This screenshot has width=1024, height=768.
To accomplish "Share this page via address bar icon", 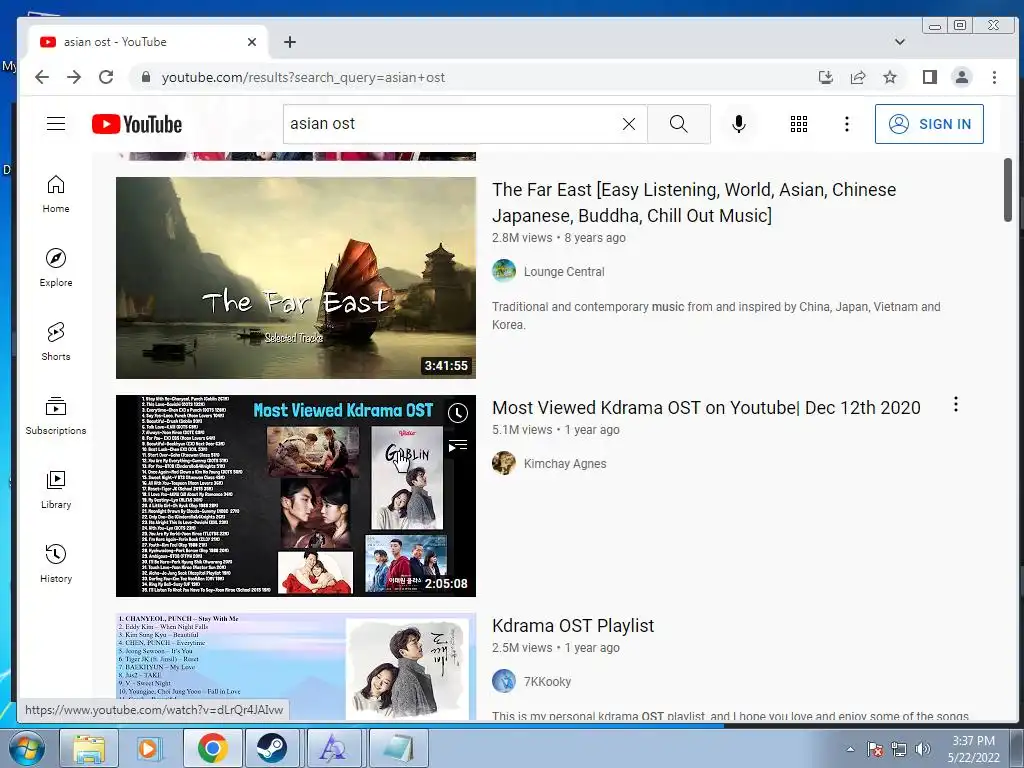I will [857, 77].
